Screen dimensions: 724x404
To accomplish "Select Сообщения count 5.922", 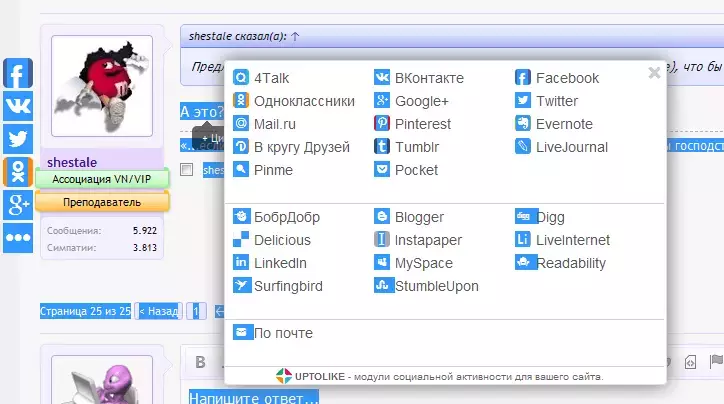I will tap(145, 230).
